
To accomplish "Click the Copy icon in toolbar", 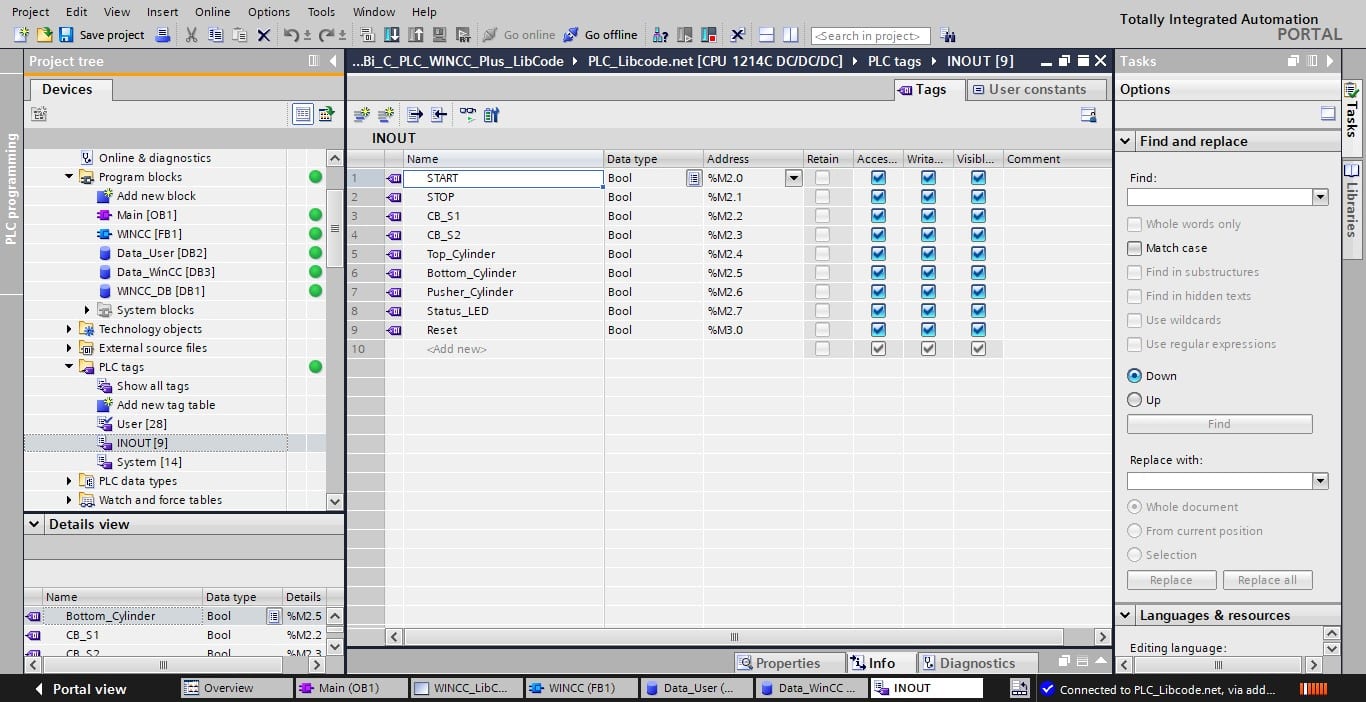I will [x=216, y=35].
